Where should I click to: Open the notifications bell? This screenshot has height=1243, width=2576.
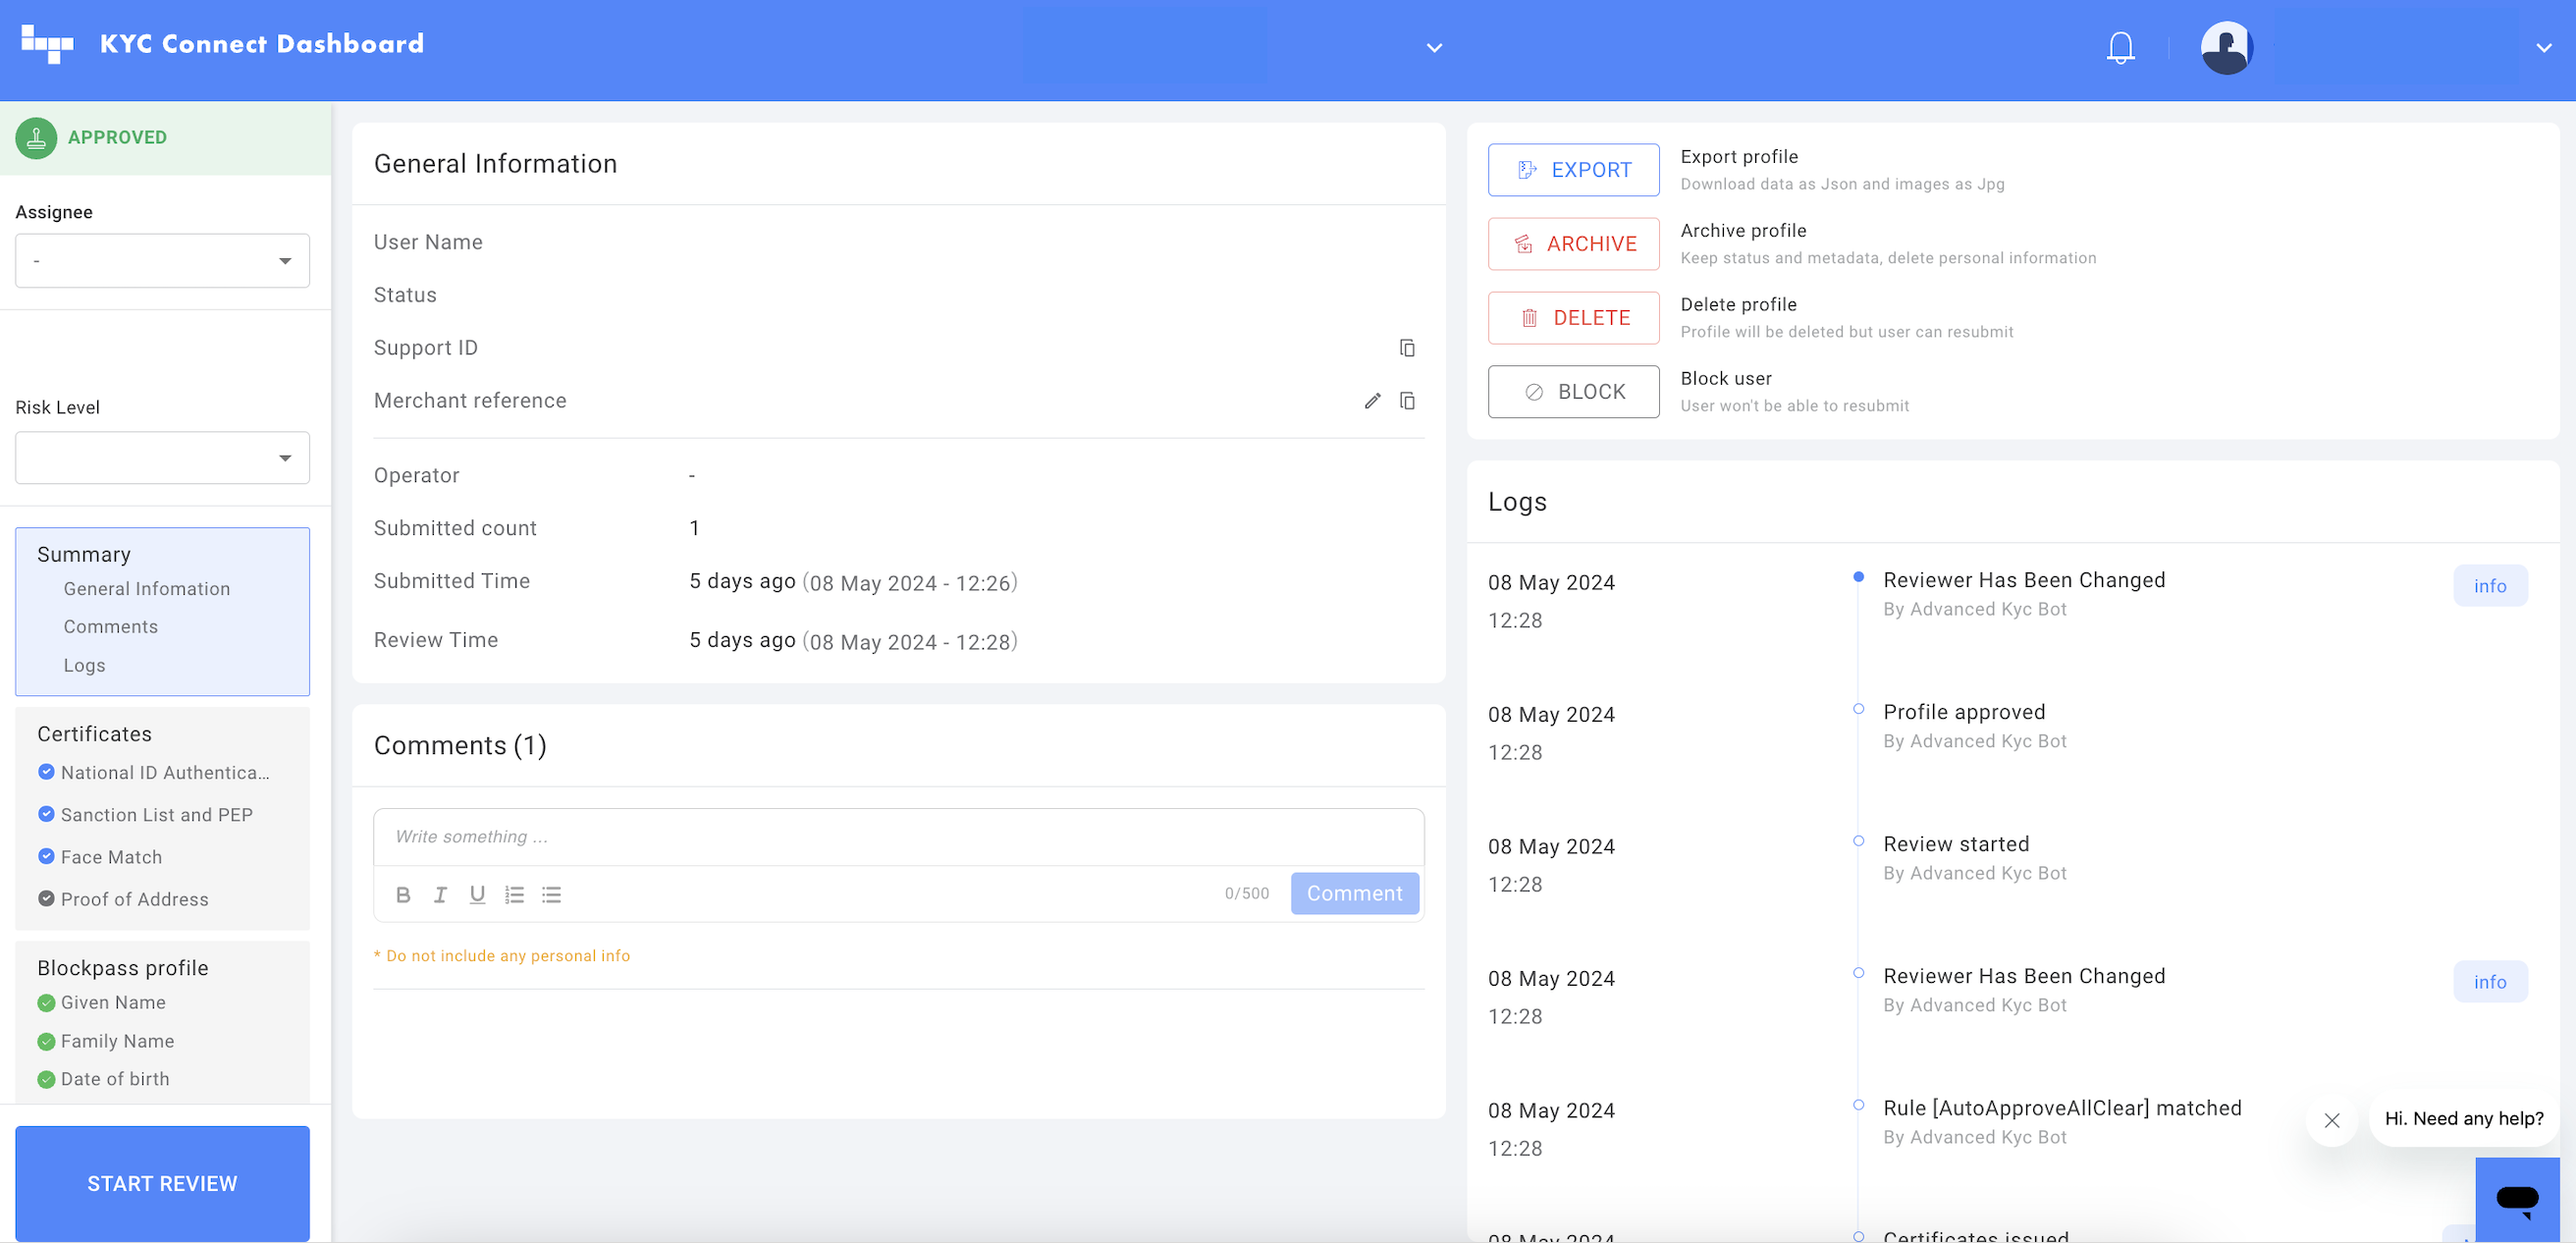[x=2120, y=47]
